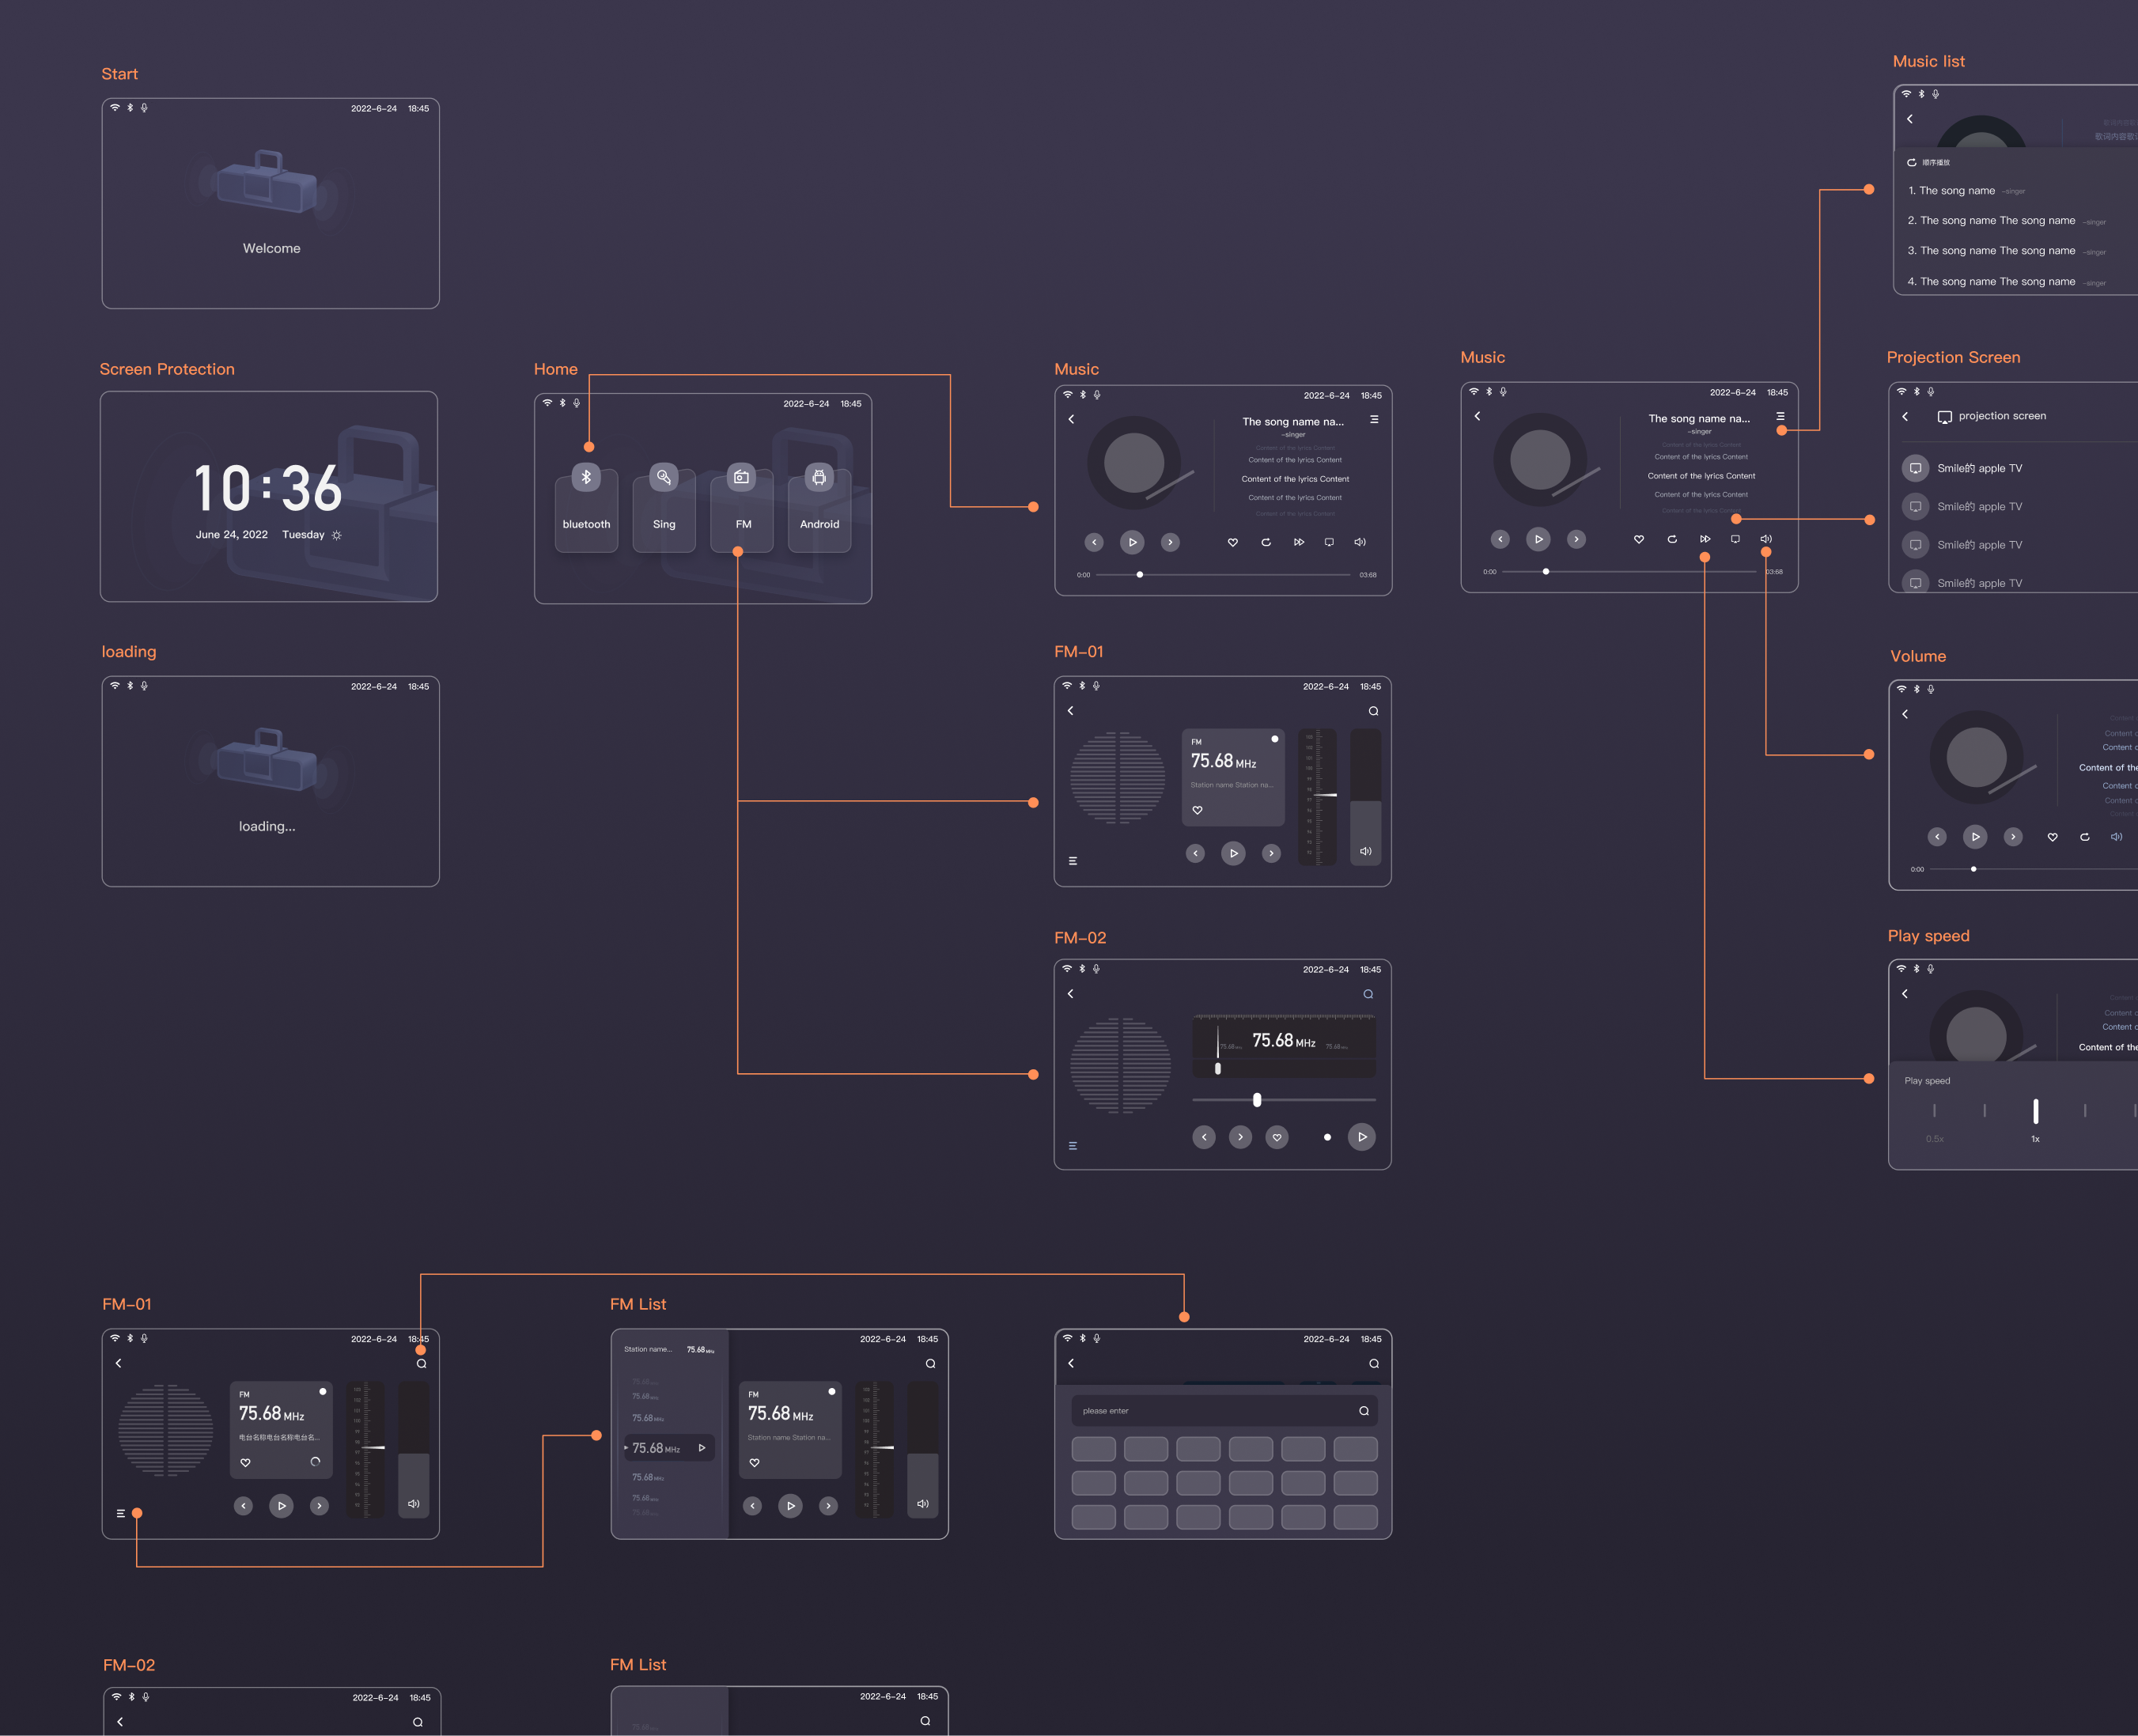
Task: Play highlighted 75.68 MHz station in FM List
Action: click(x=702, y=1448)
